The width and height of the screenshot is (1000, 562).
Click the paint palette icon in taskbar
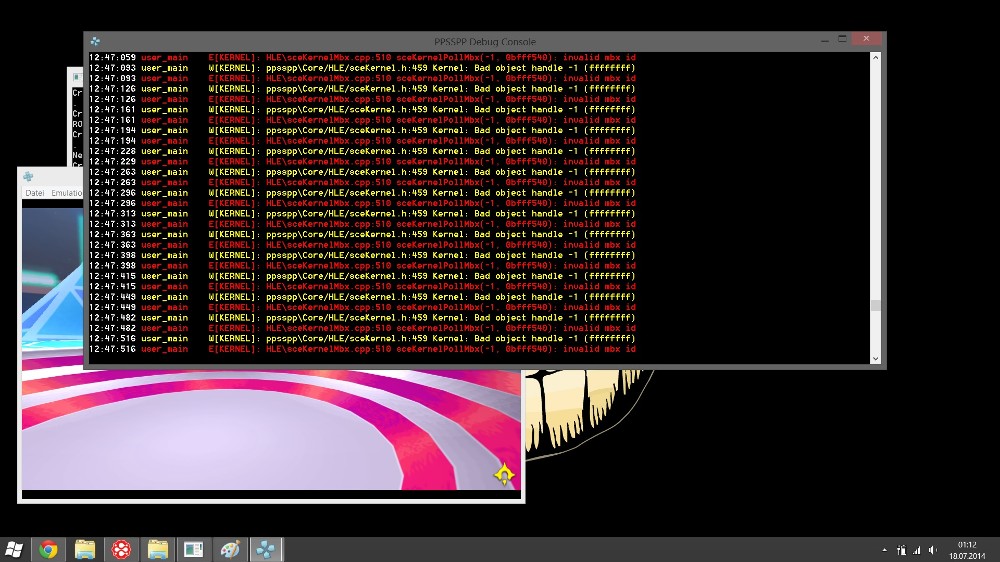[230, 549]
